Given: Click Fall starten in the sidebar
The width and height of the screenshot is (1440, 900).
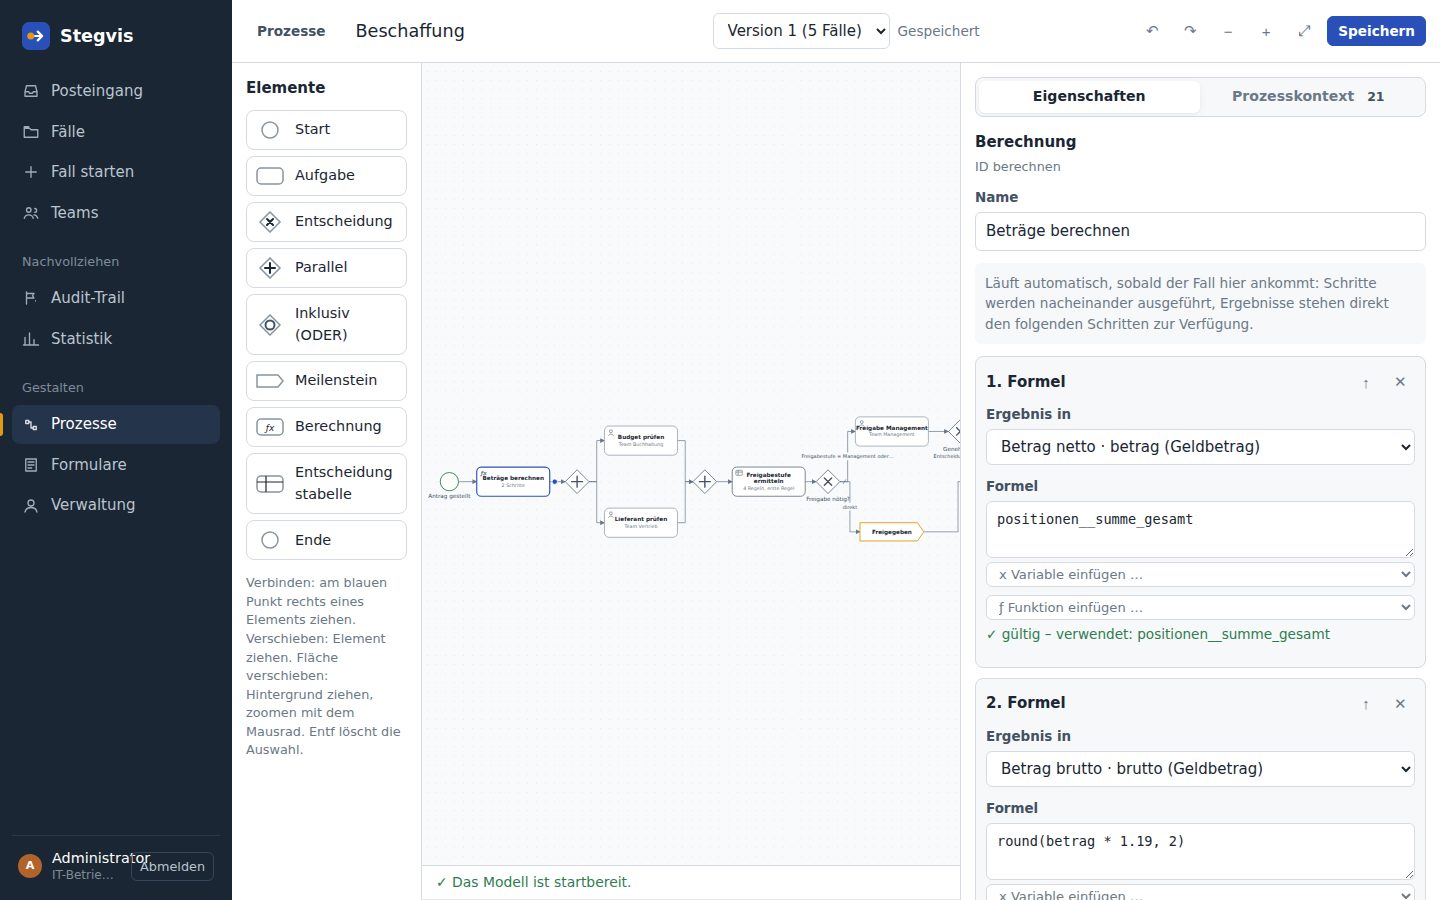Looking at the screenshot, I should pyautogui.click(x=116, y=172).
